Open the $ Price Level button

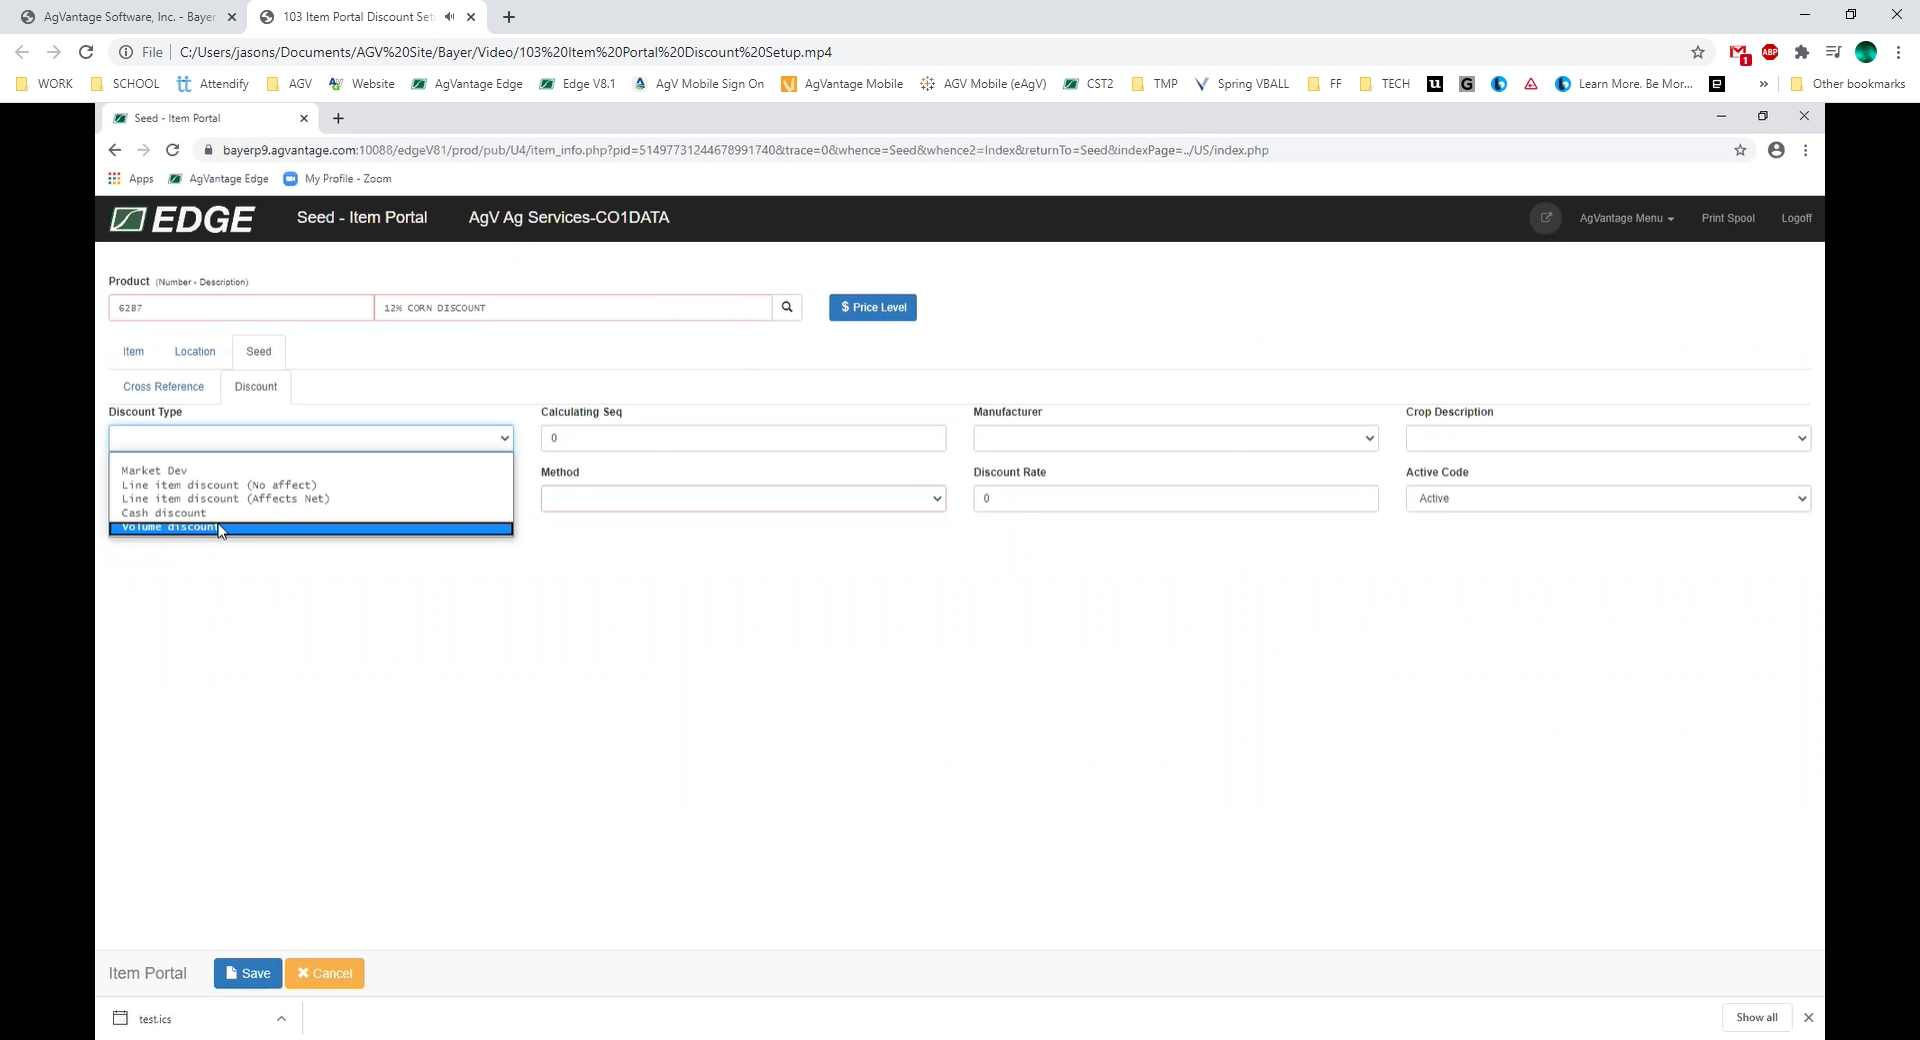873,308
